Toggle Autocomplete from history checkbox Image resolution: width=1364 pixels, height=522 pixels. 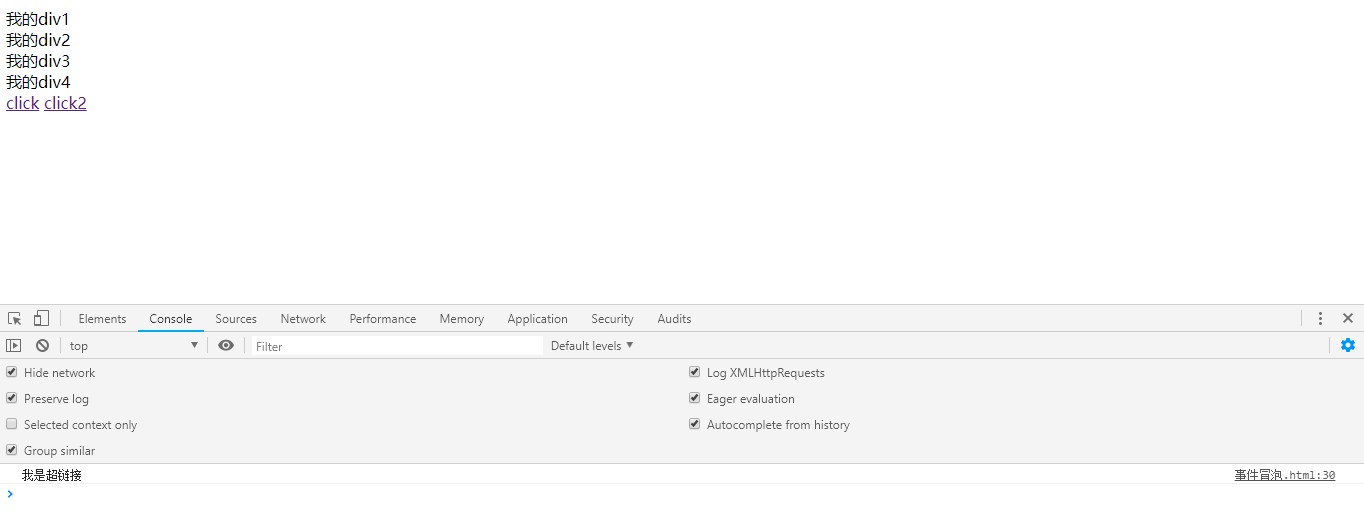pos(695,424)
